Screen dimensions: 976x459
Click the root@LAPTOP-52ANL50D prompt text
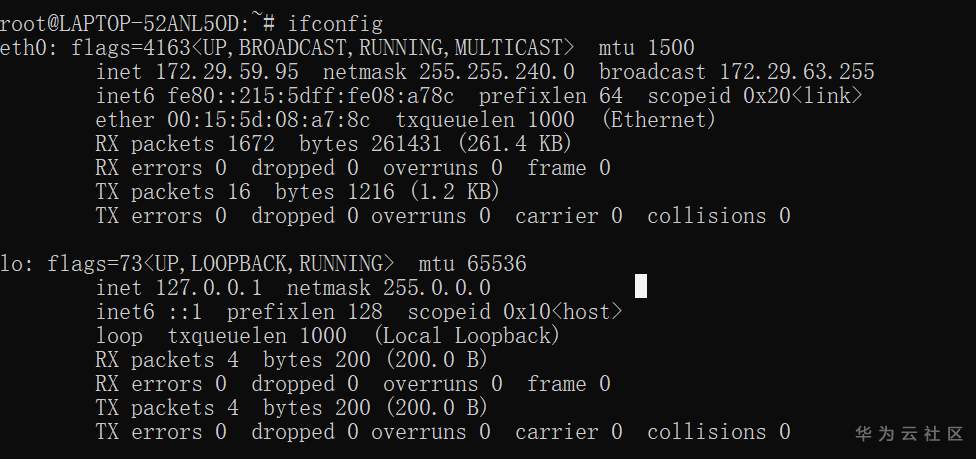pyautogui.click(x=118, y=23)
